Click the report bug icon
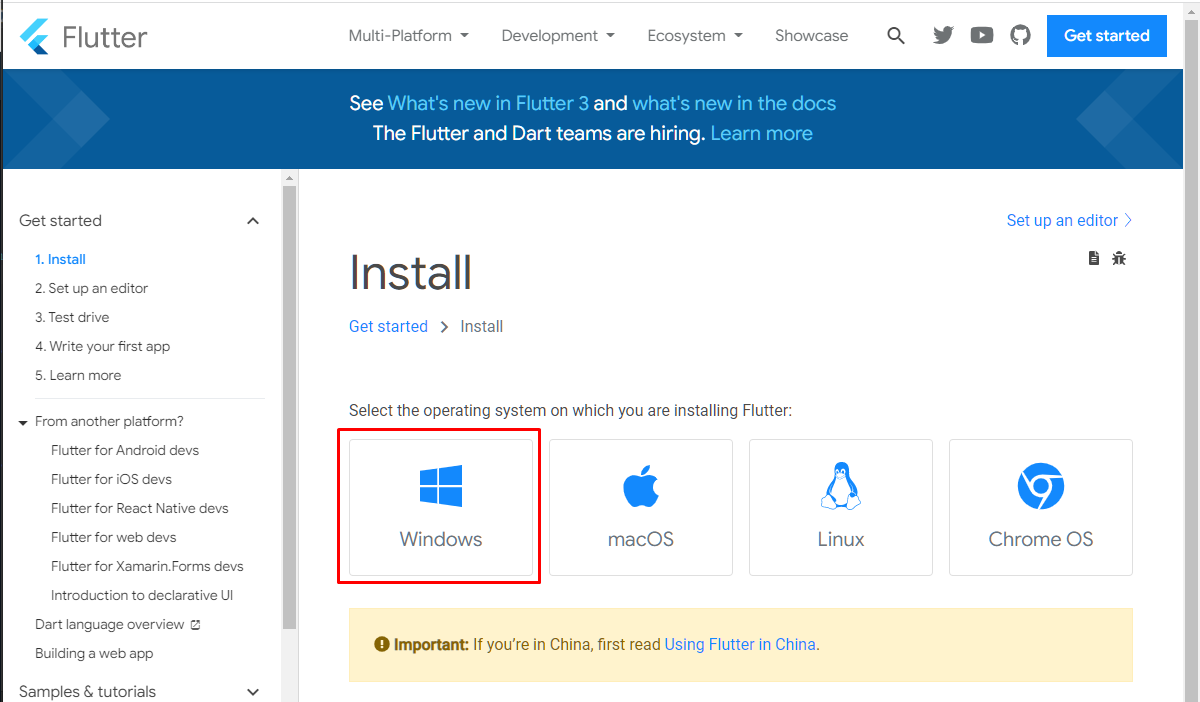1200x702 pixels. click(x=1119, y=258)
